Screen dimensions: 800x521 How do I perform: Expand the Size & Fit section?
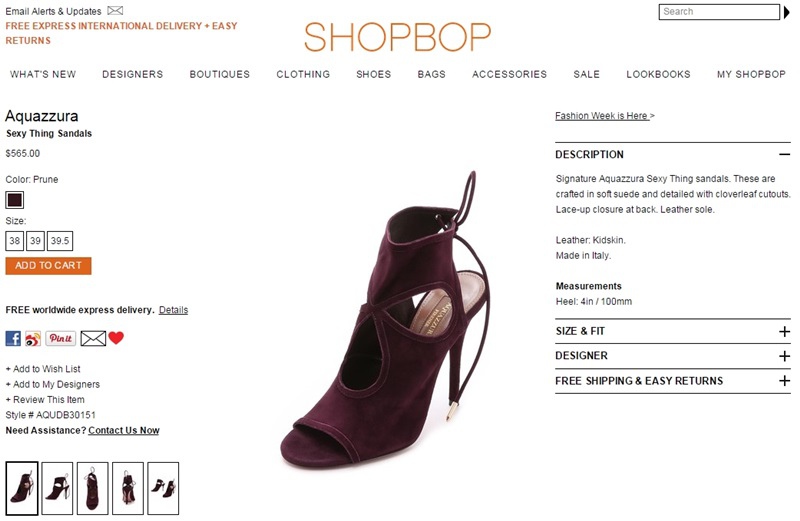click(x=785, y=332)
